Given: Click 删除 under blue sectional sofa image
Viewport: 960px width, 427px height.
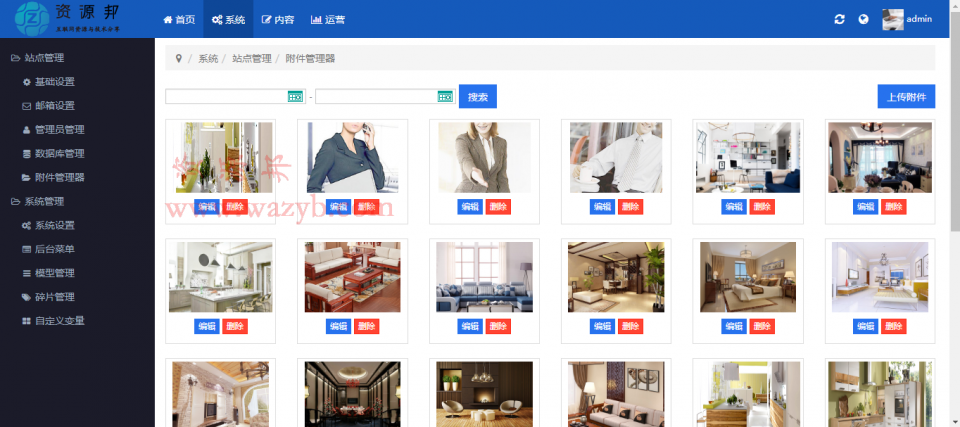Looking at the screenshot, I should (498, 327).
